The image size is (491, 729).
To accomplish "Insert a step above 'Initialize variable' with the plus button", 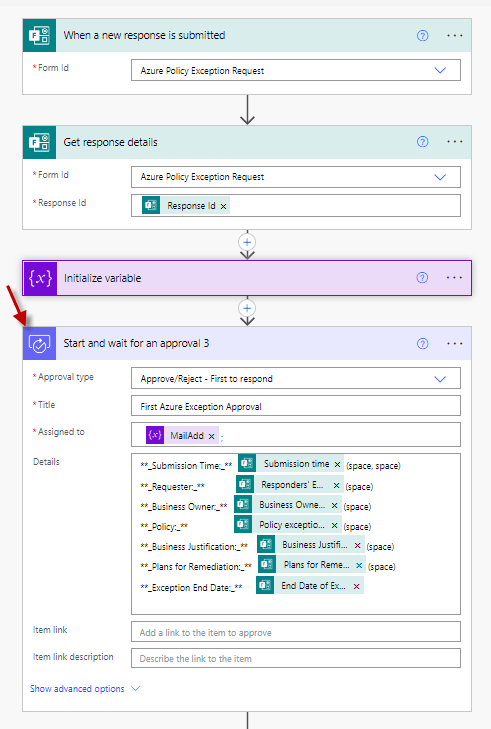I will (x=247, y=242).
